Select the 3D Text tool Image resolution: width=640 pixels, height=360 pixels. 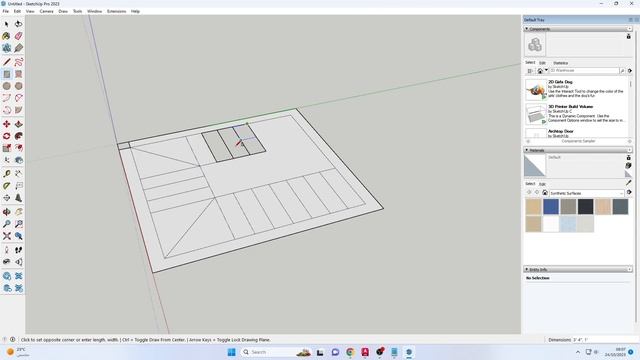(18, 198)
